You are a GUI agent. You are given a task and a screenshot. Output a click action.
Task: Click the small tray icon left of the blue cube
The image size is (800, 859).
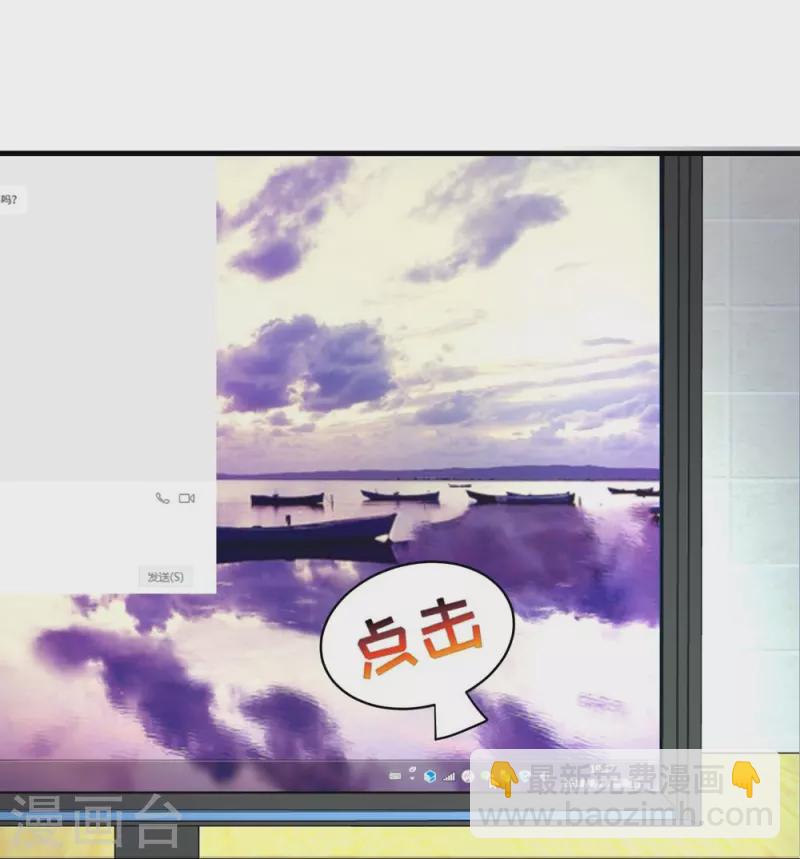tap(411, 775)
